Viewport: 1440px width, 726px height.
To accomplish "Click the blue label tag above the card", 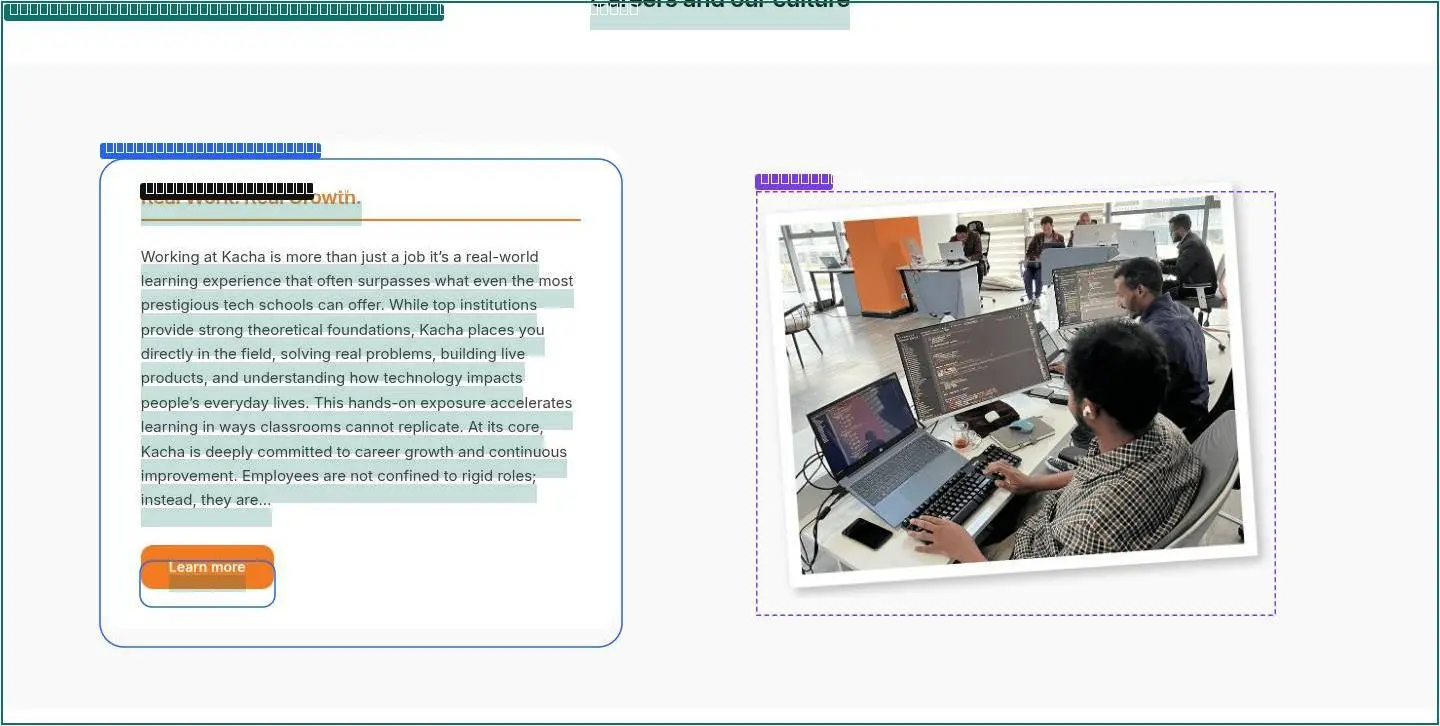I will pos(210,149).
